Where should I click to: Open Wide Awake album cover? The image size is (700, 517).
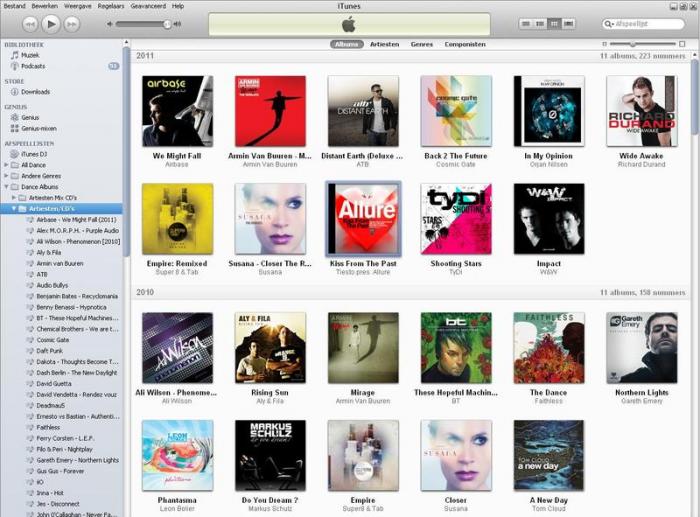642,111
